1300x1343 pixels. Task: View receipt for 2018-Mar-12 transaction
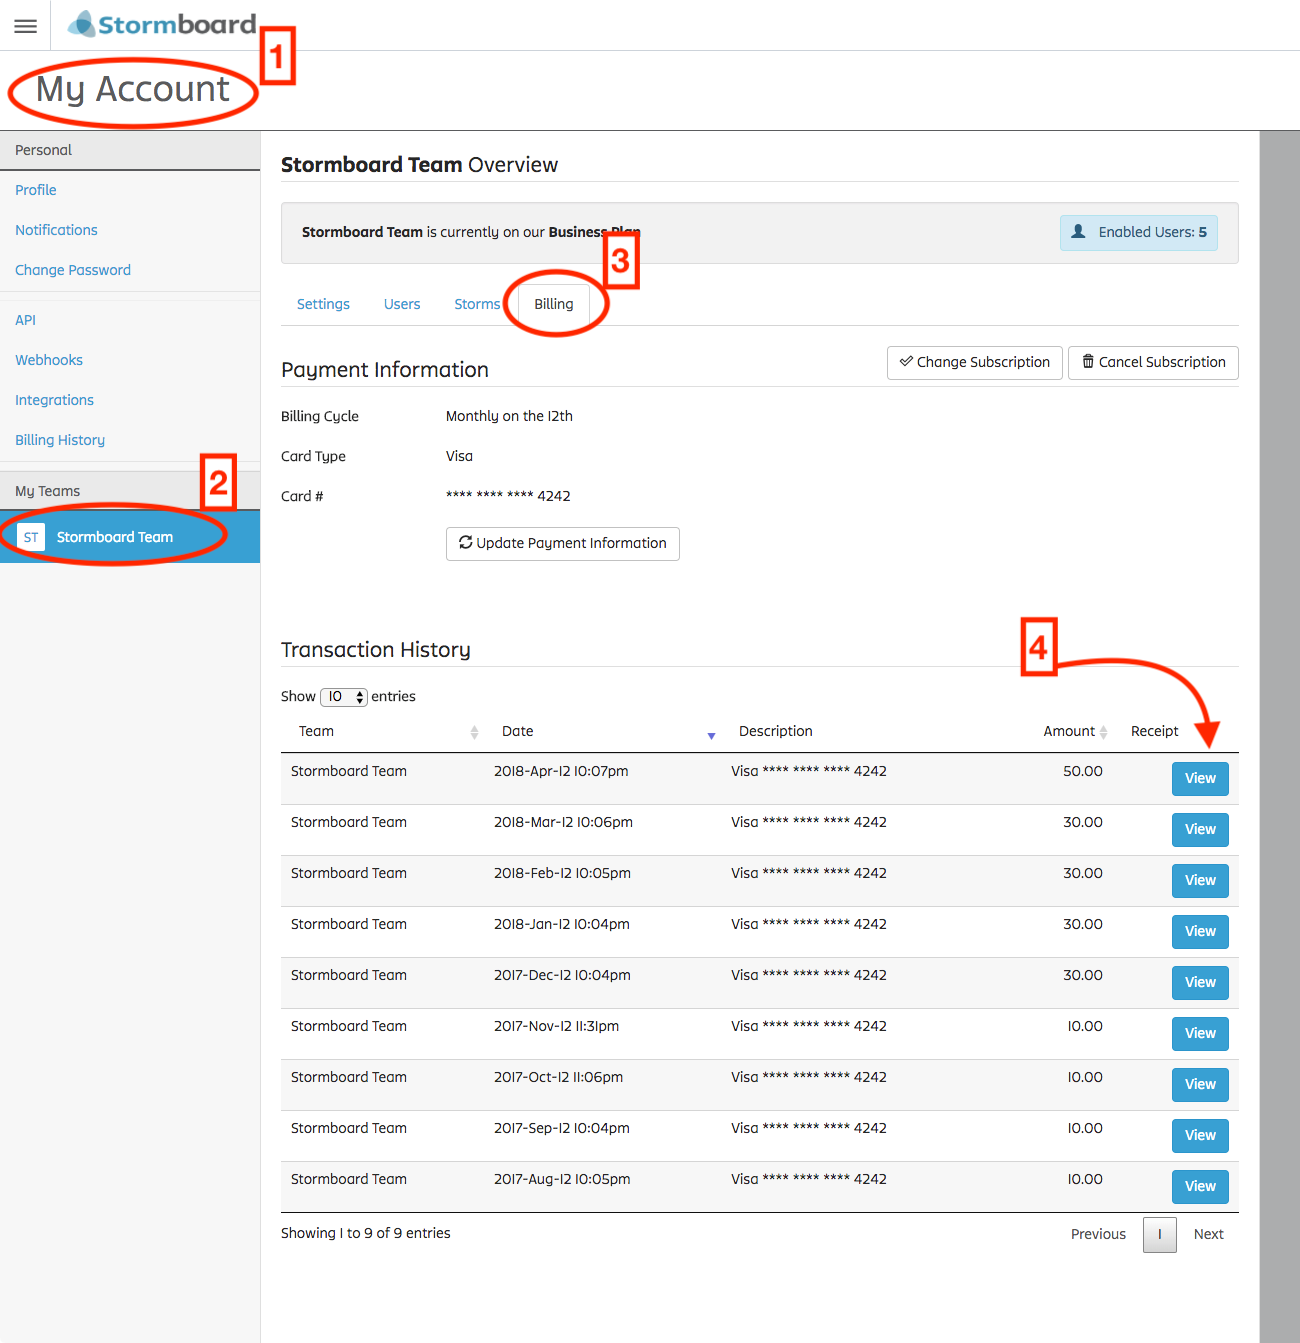pyautogui.click(x=1200, y=830)
